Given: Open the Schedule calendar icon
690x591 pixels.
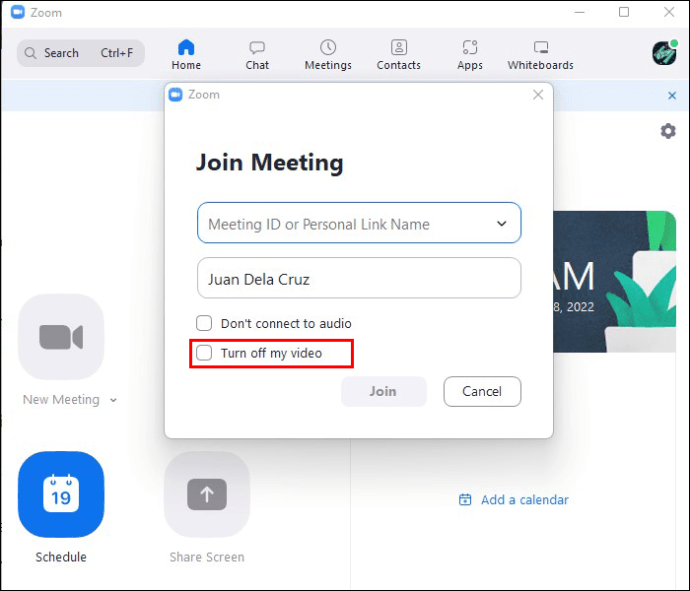Looking at the screenshot, I should point(61,494).
